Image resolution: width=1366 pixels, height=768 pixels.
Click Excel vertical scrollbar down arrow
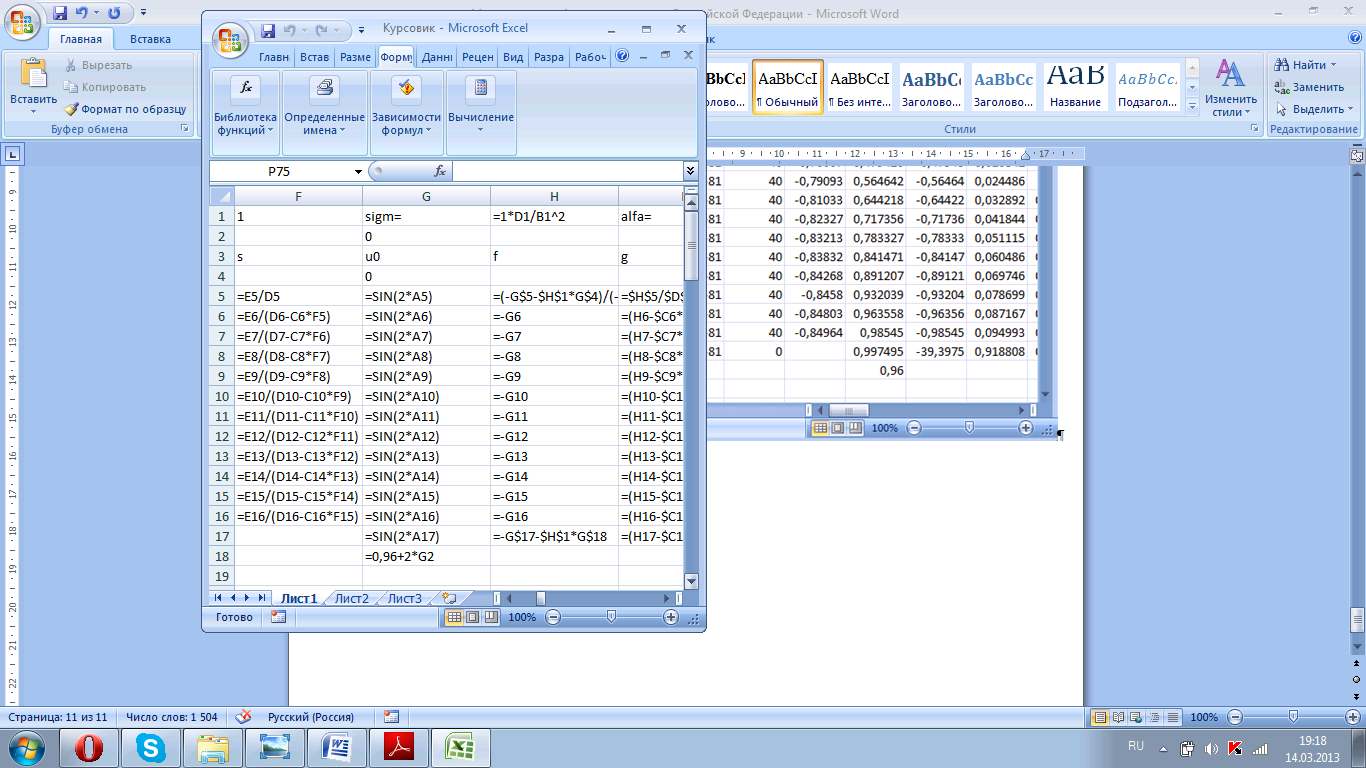[691, 581]
